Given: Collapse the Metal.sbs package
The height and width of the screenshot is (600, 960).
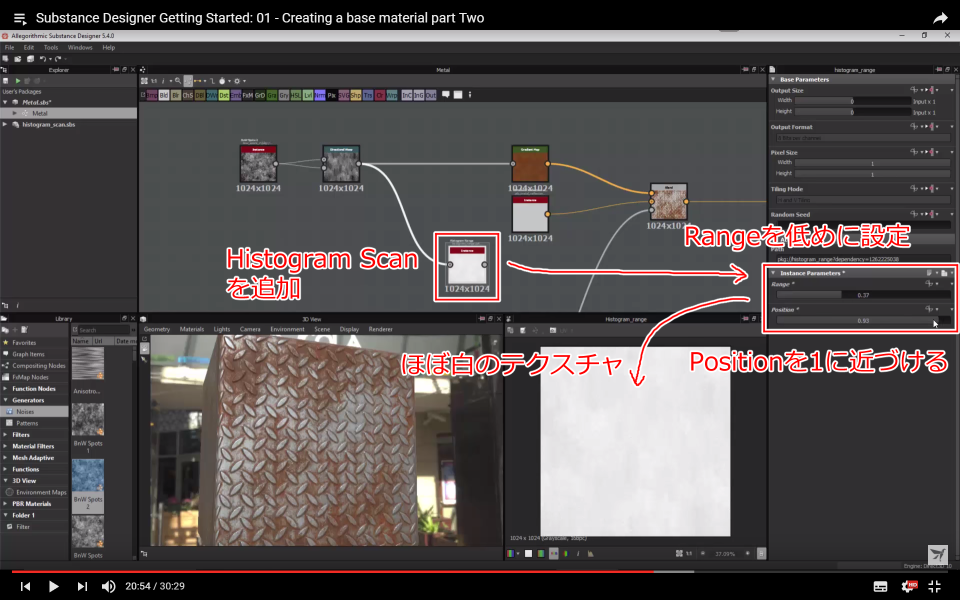Looking at the screenshot, I should point(5,102).
